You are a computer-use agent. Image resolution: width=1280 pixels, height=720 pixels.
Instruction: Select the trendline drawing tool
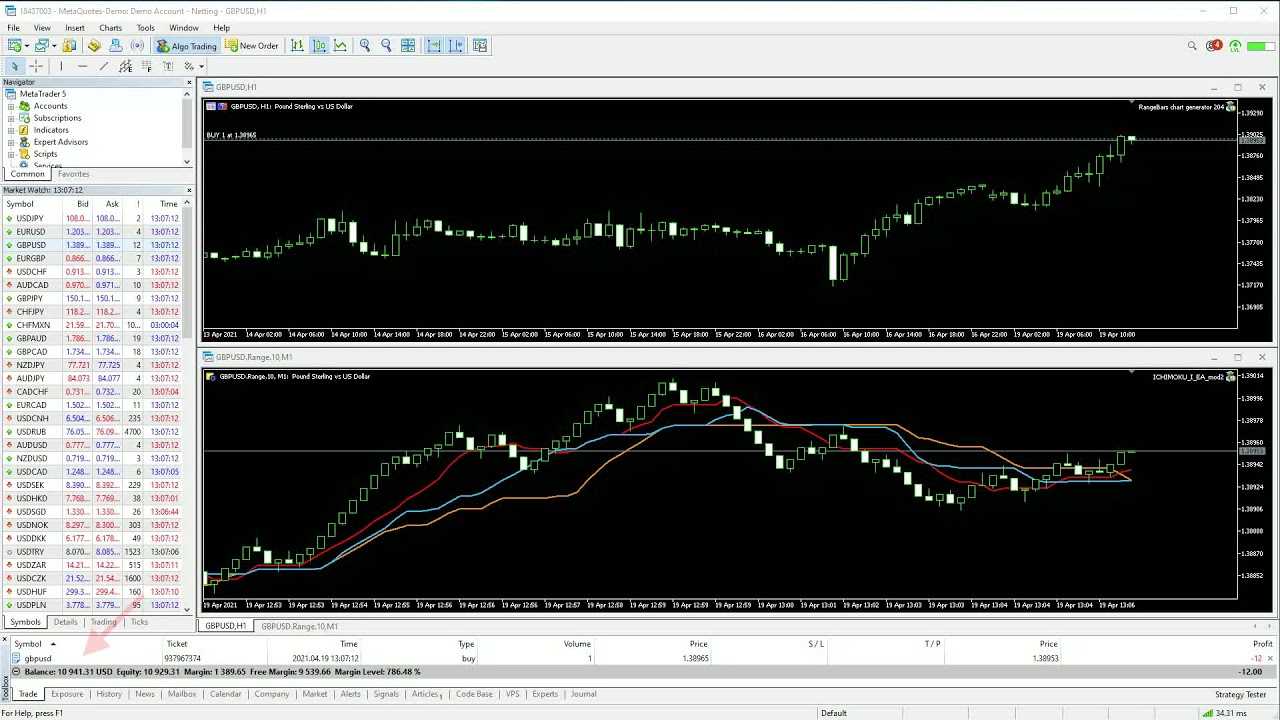pos(103,66)
